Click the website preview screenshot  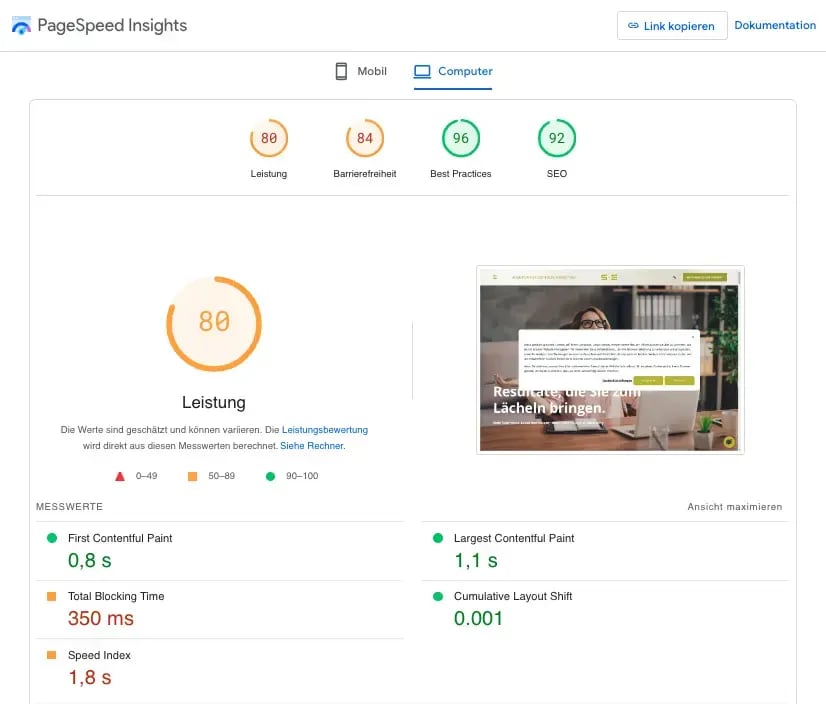610,358
